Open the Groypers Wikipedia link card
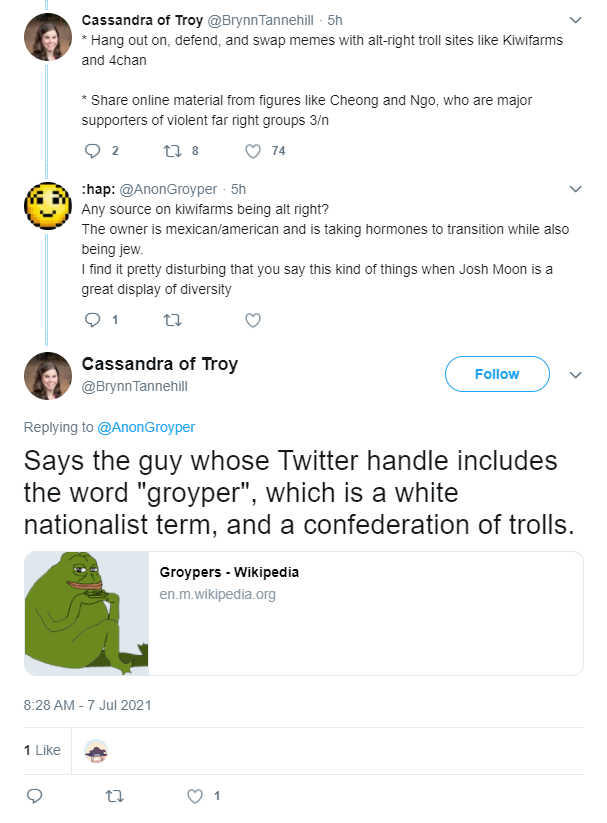This screenshot has height=823, width=607. (303, 612)
